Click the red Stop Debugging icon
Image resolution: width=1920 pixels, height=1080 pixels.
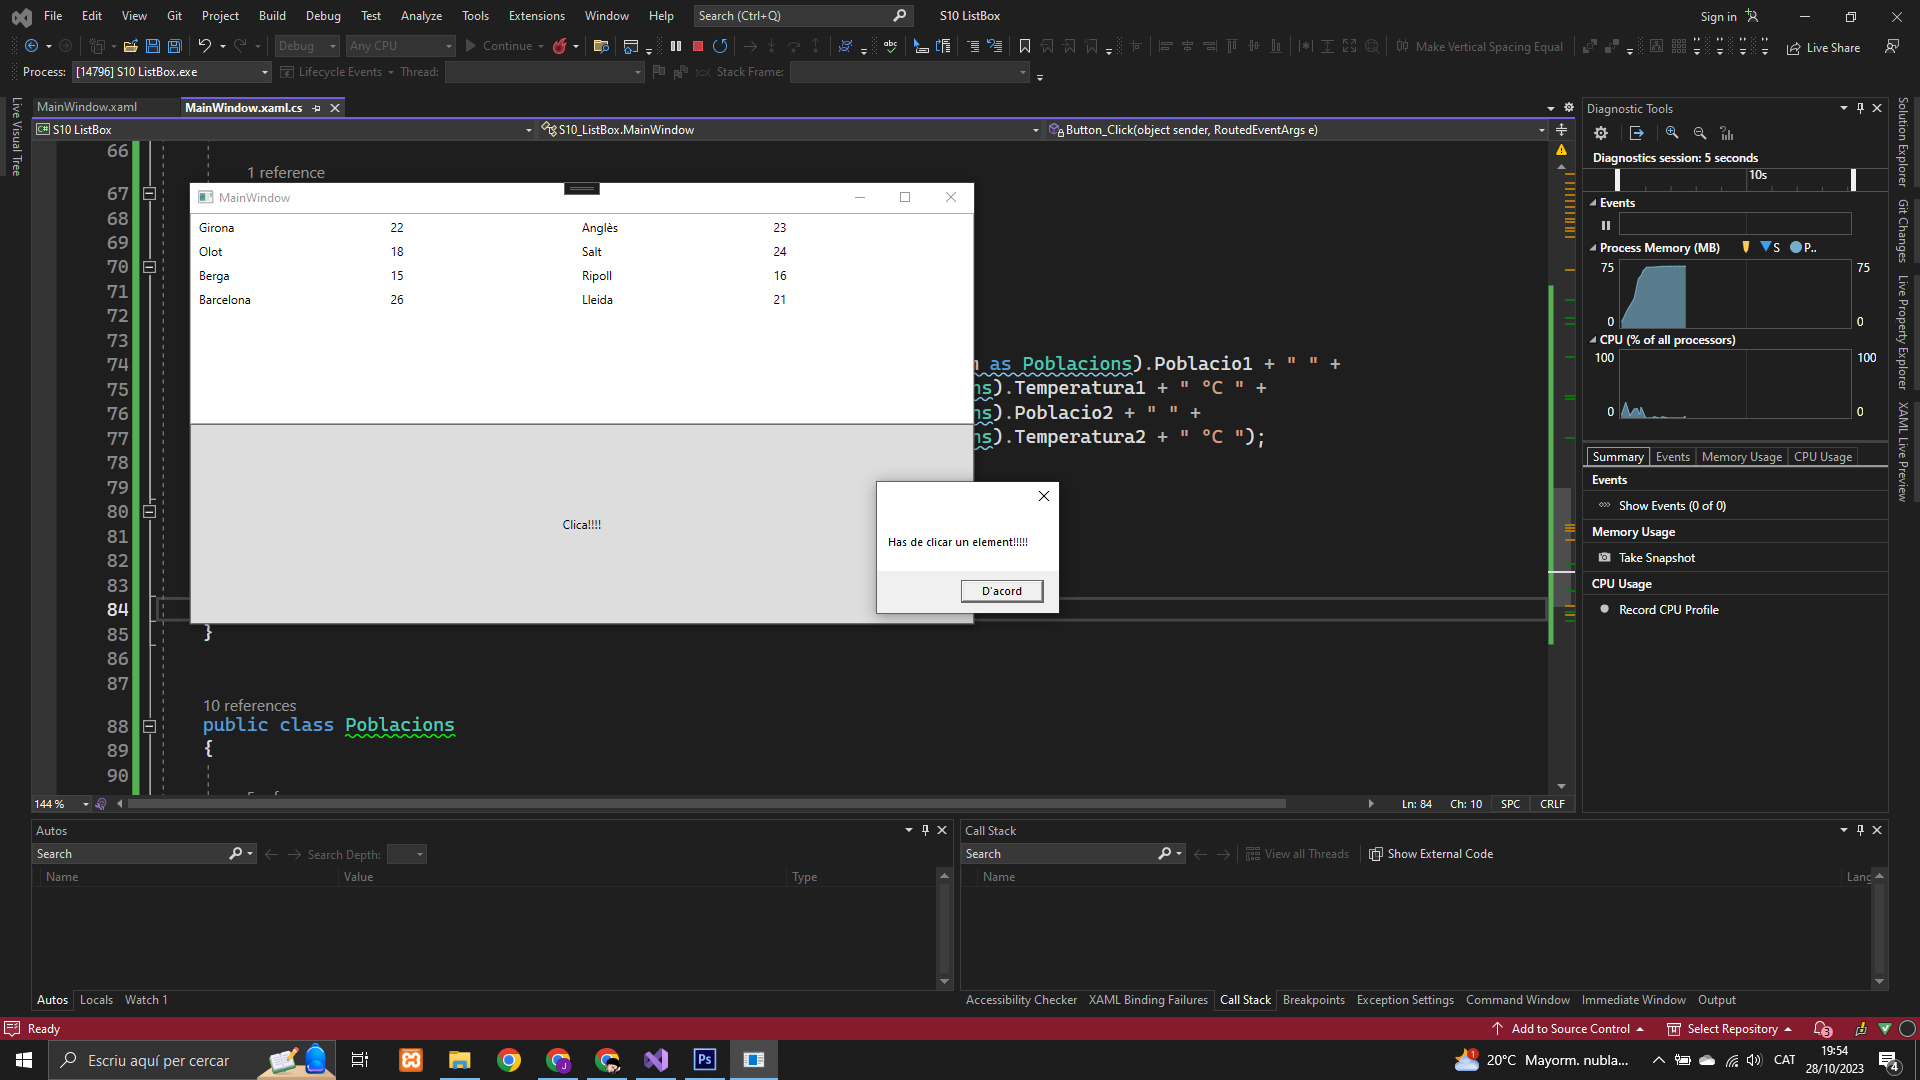click(698, 46)
